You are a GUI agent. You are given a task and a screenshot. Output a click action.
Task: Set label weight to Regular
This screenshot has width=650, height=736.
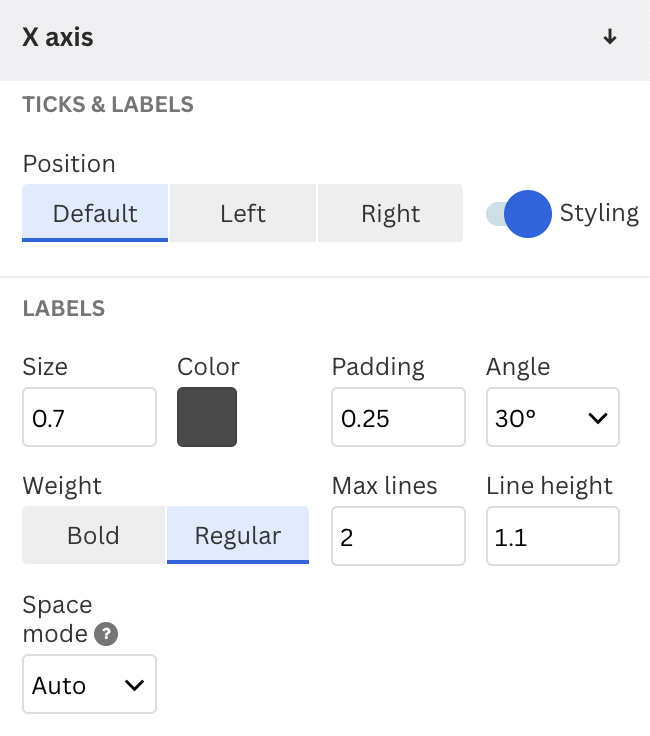tap(238, 535)
